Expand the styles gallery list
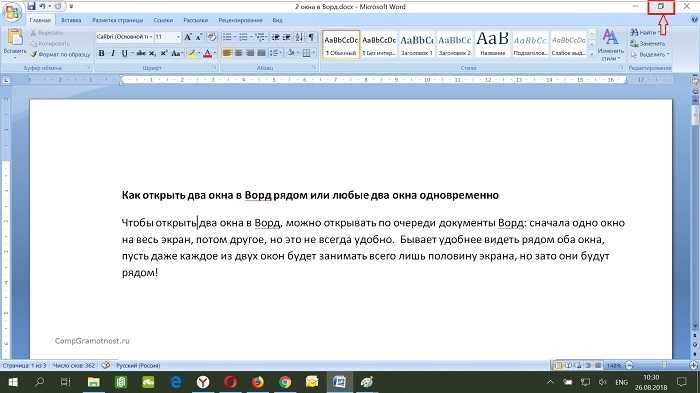This screenshot has height=393, width=700. [x=592, y=54]
